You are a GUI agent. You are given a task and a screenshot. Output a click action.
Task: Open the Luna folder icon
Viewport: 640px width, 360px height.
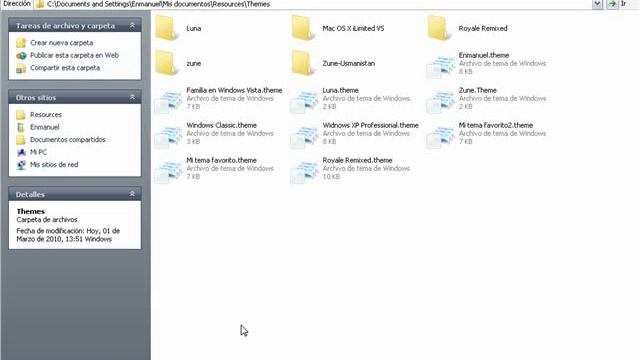pos(167,28)
